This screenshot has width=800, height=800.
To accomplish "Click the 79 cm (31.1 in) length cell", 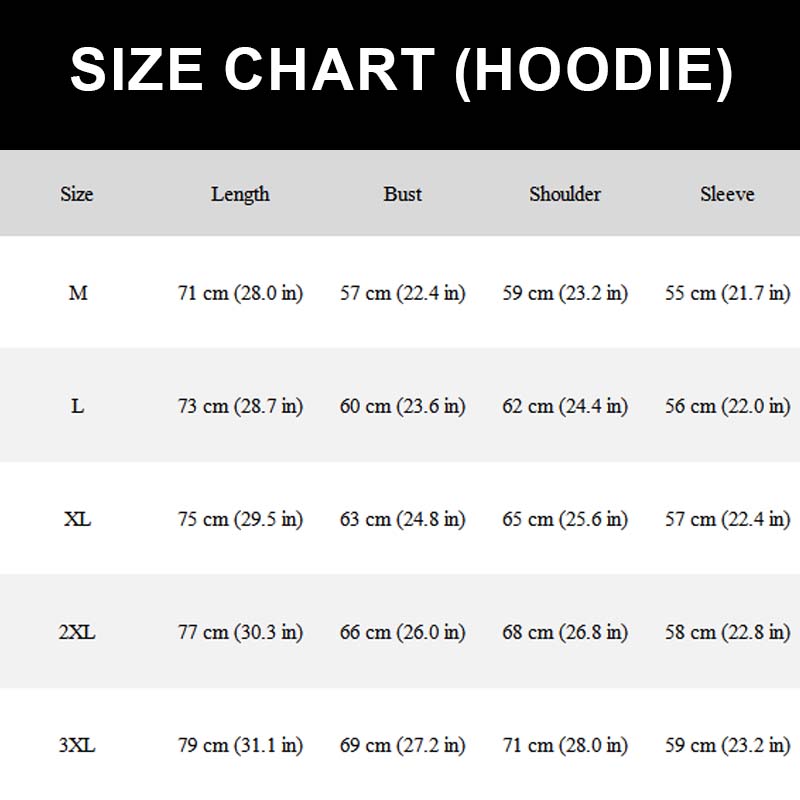I will 240,745.
